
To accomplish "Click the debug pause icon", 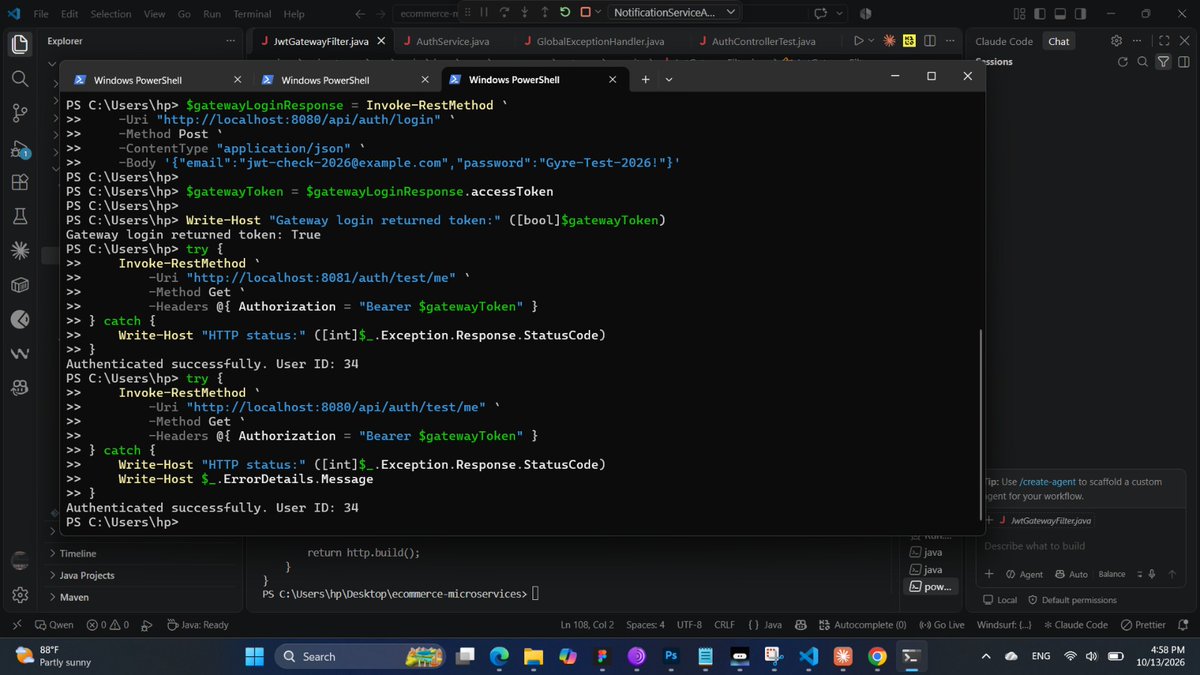I will [x=484, y=13].
